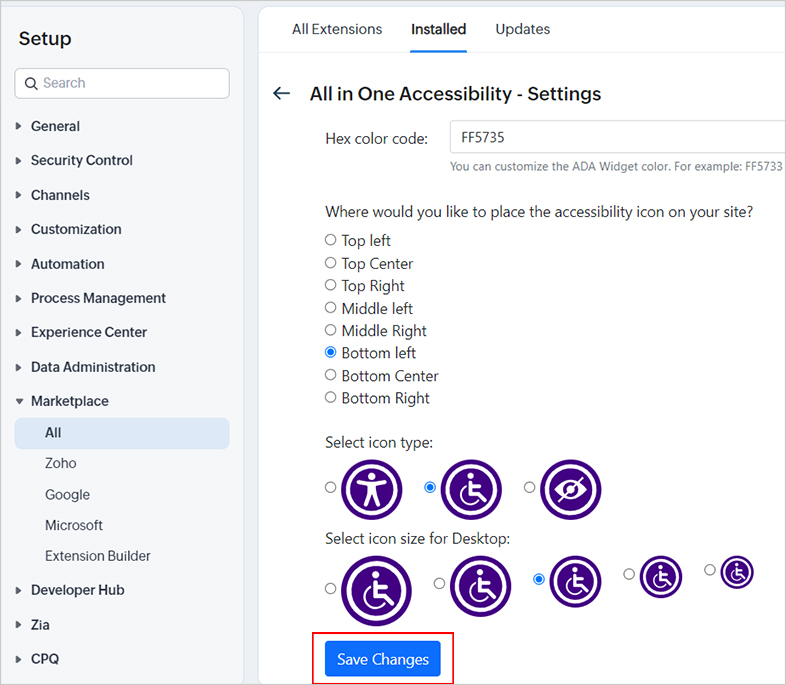
Task: Pick the smallest desktop wheelchair icon
Action: click(737, 572)
